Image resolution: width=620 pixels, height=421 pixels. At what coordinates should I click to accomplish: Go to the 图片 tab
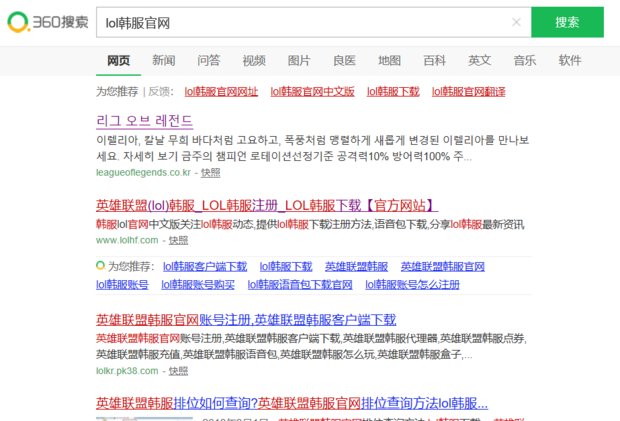(298, 60)
